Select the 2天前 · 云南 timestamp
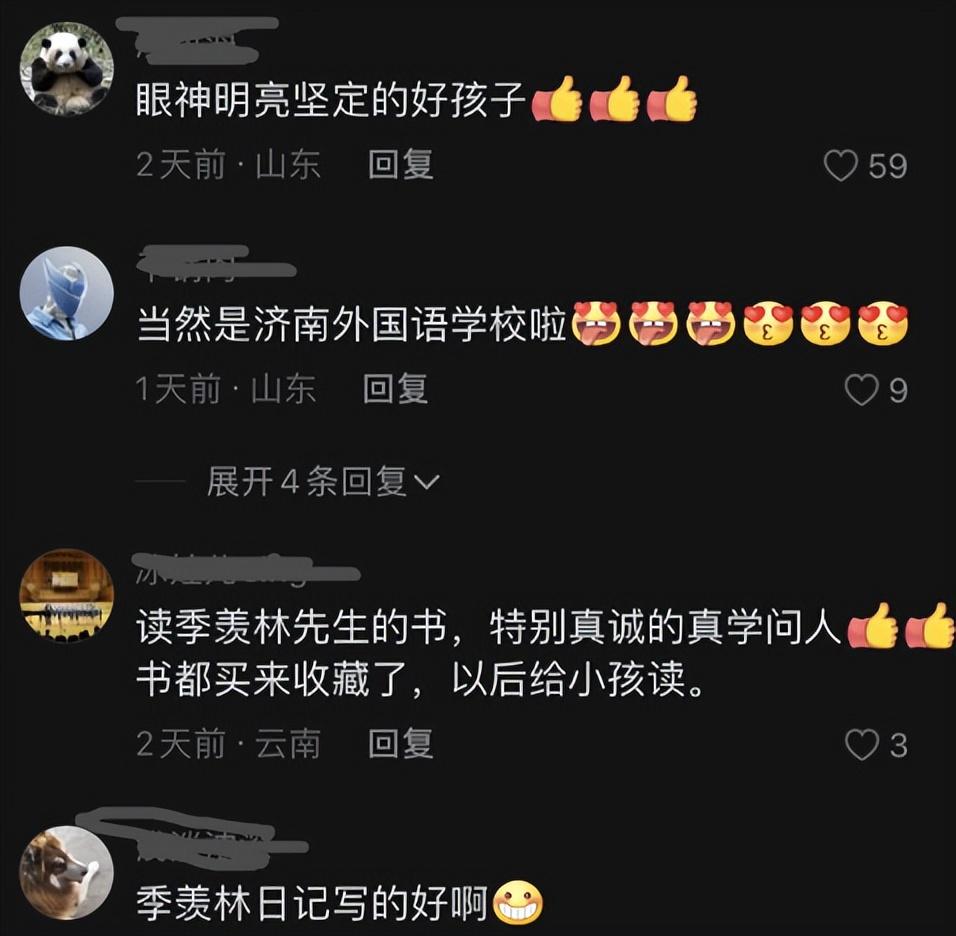 (x=228, y=744)
